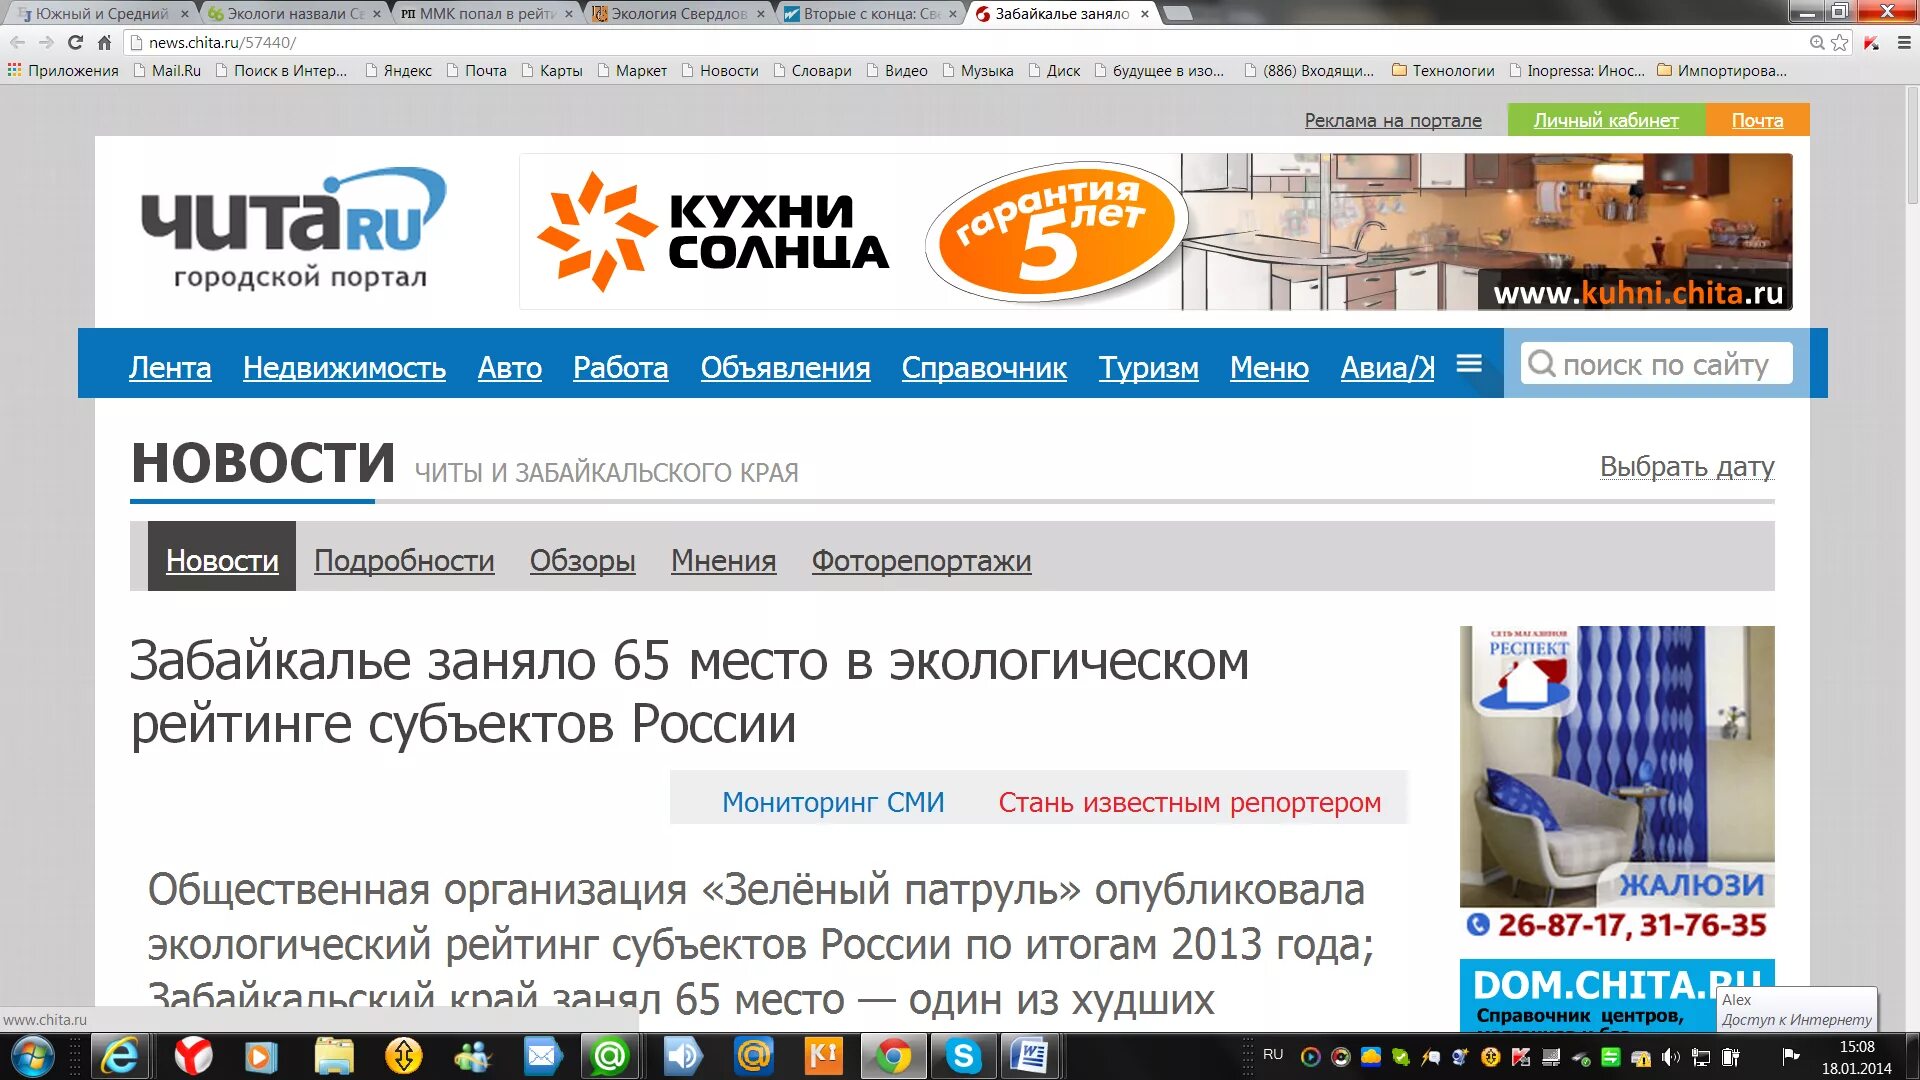Screen dimensions: 1920x1080
Task: Click the Chrome icon in the taskbar
Action: pos(893,1056)
